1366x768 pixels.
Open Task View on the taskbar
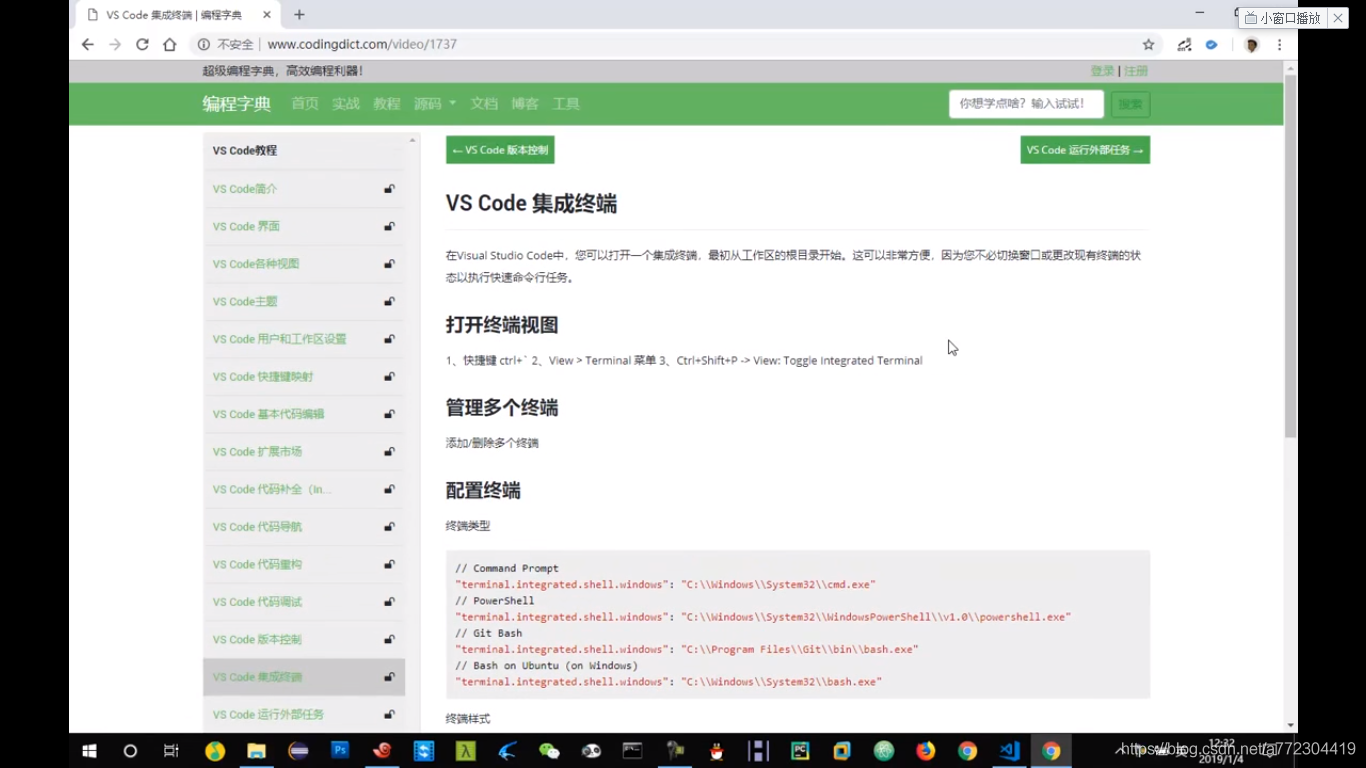tap(171, 751)
